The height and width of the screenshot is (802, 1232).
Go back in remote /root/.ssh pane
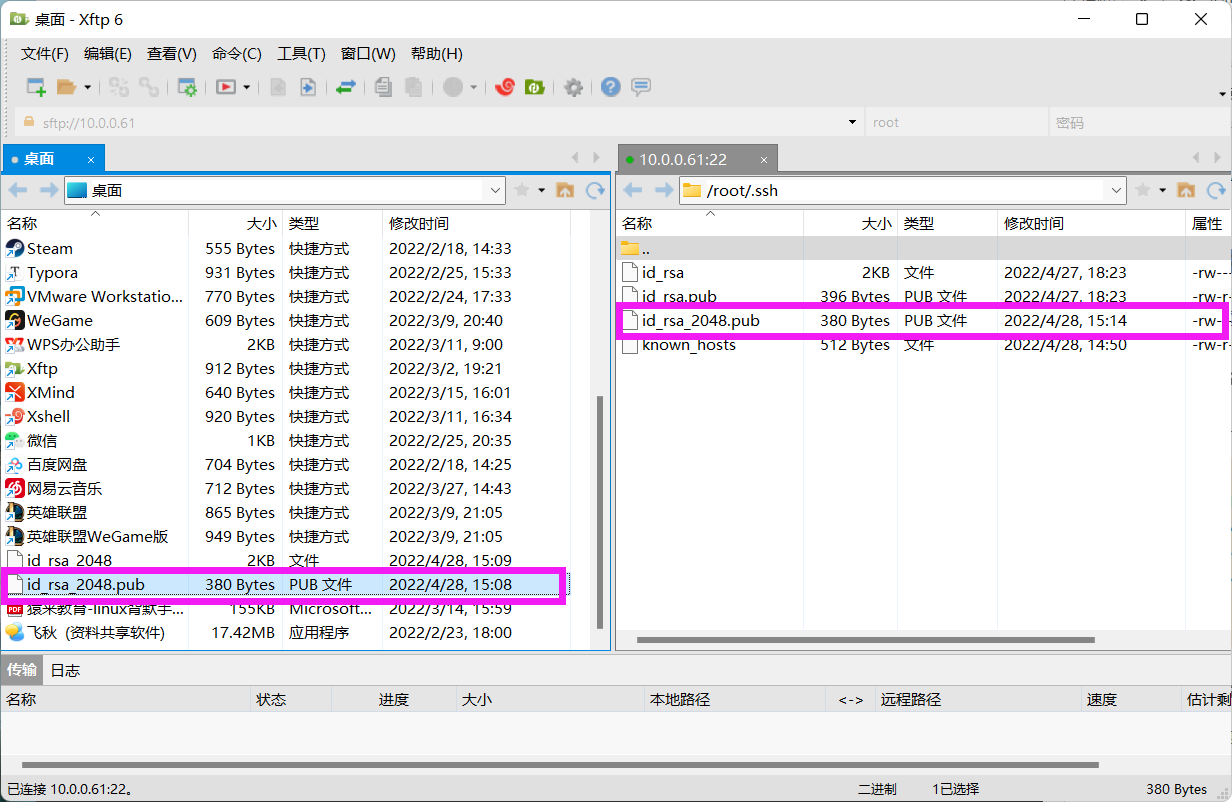[x=633, y=190]
